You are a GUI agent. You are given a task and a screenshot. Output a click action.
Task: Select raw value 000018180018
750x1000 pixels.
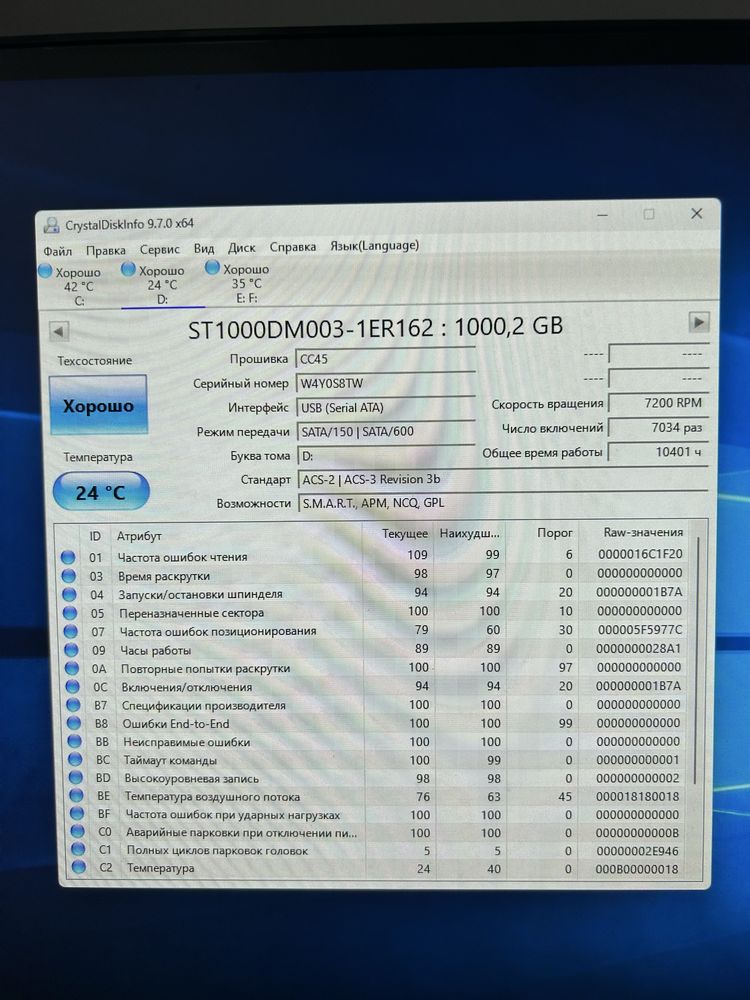(638, 796)
